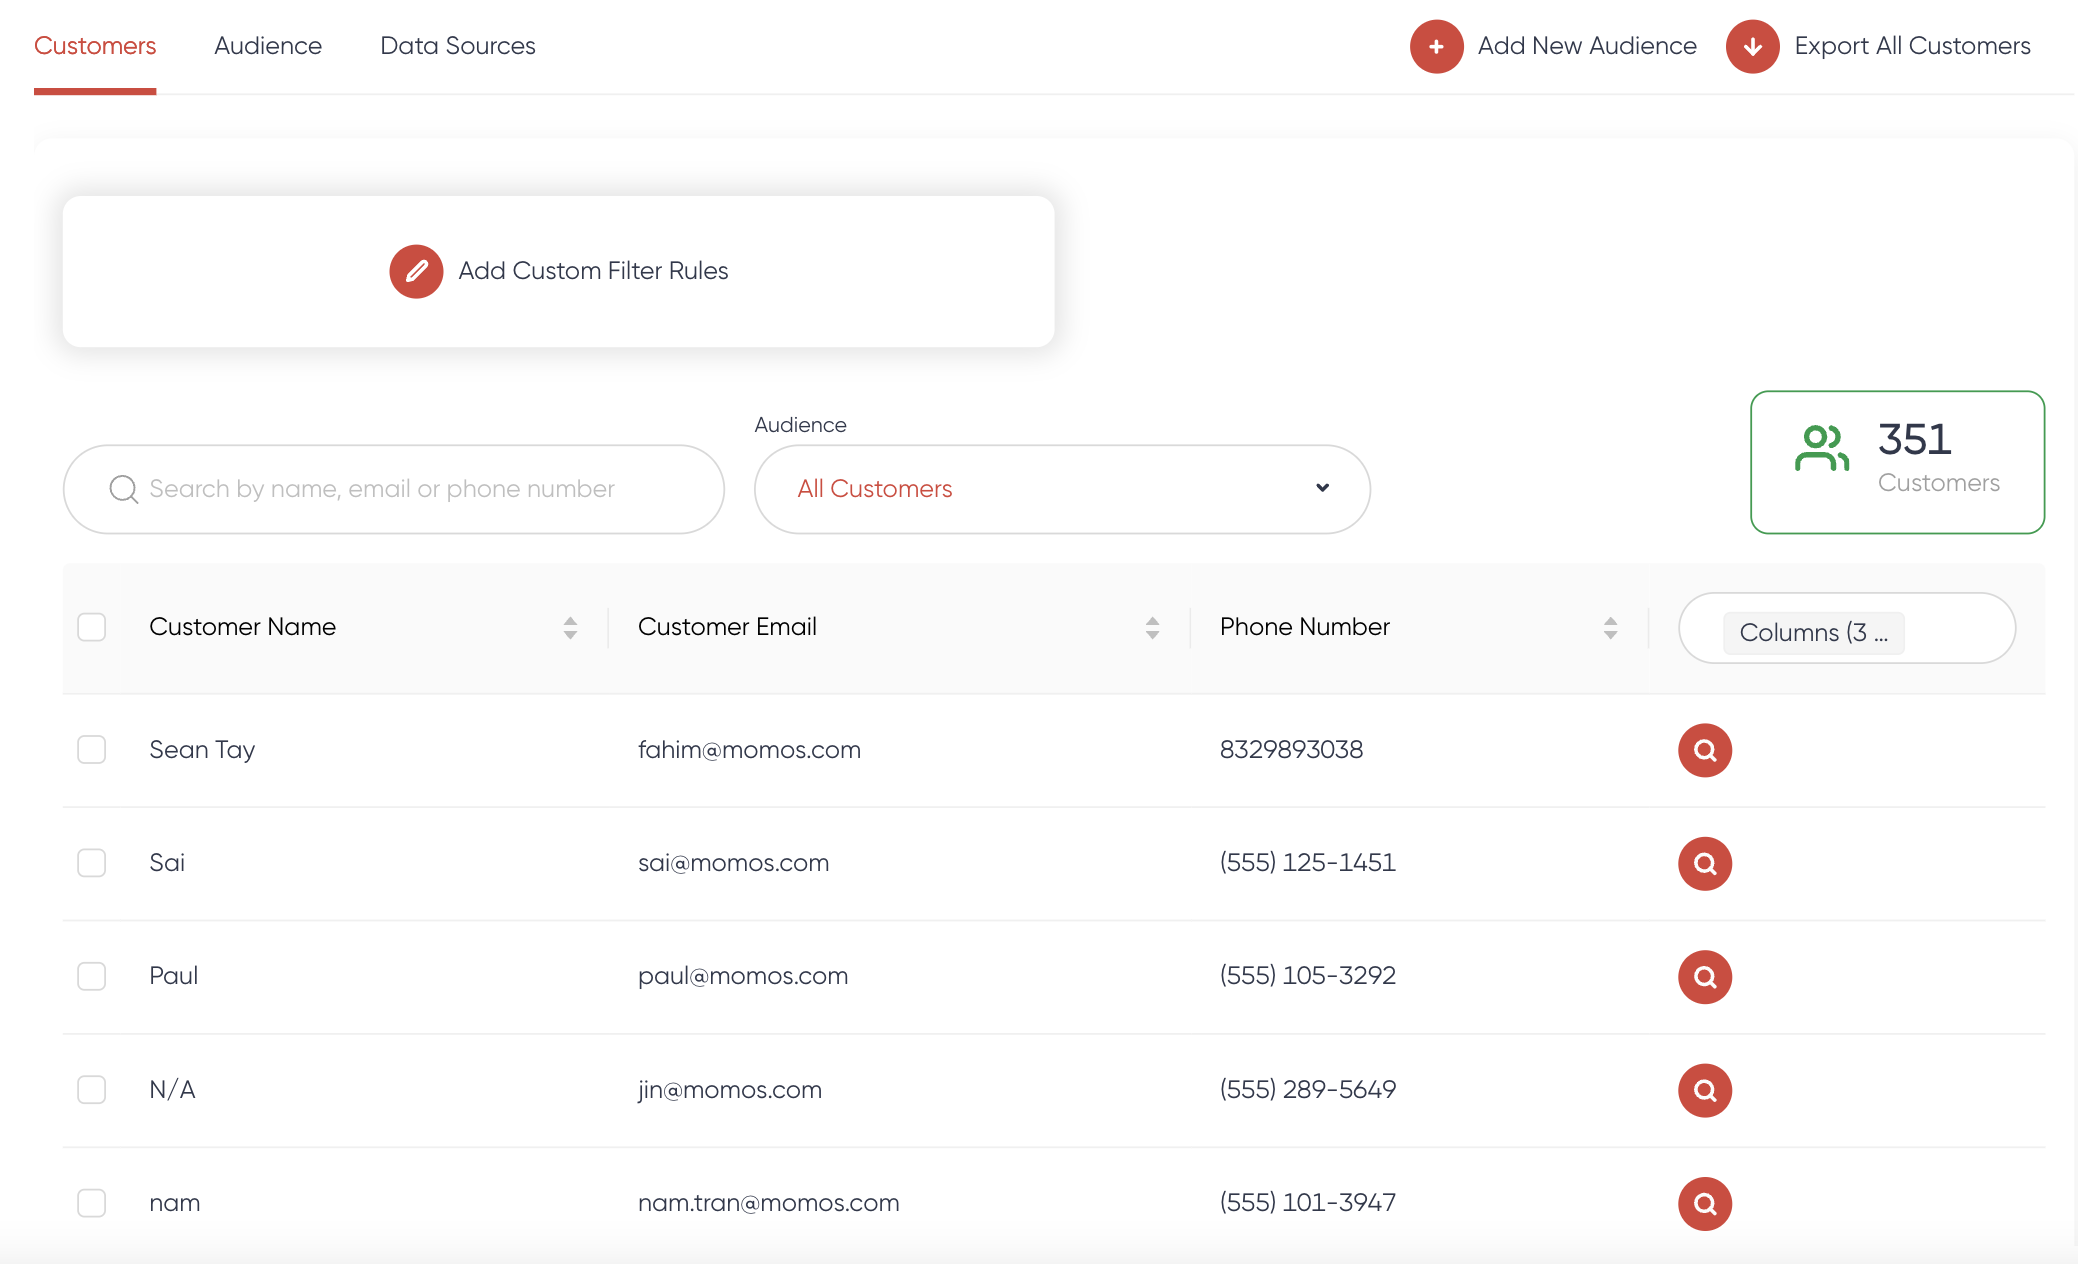Open Sai's customer details magnifier icon

pyautogui.click(x=1704, y=863)
